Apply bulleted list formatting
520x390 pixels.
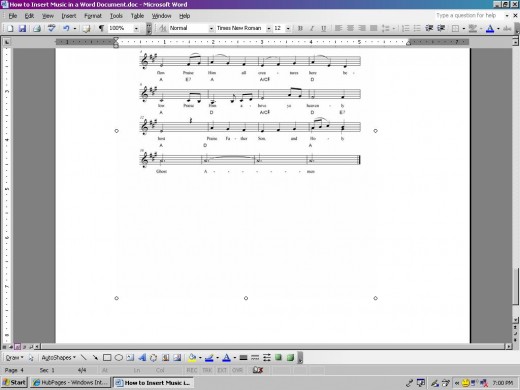[x=417, y=28]
